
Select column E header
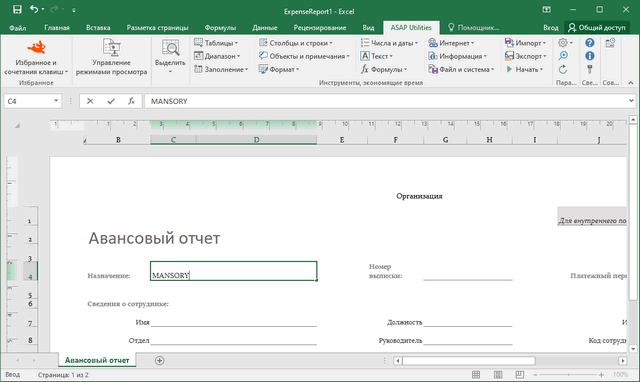(342, 140)
